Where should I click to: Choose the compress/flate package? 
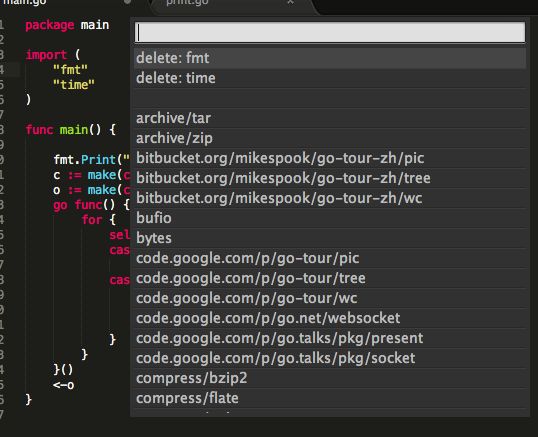pyautogui.click(x=330, y=398)
